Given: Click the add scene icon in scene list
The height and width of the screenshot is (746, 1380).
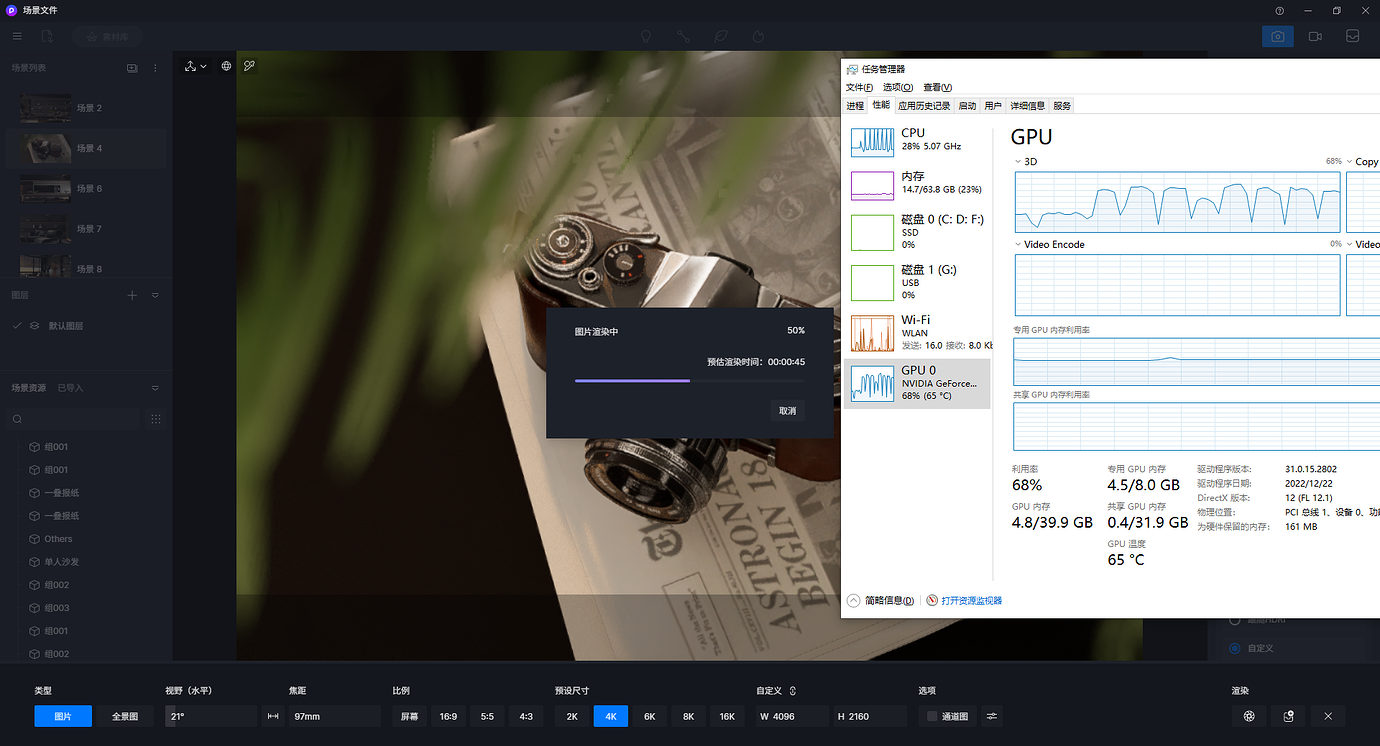Looking at the screenshot, I should click(132, 68).
